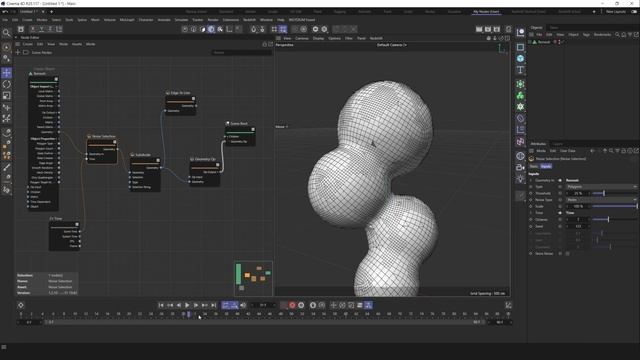The width and height of the screenshot is (640, 360).
Task: Toggle the Scale parameter animation dot
Action: click(531, 206)
